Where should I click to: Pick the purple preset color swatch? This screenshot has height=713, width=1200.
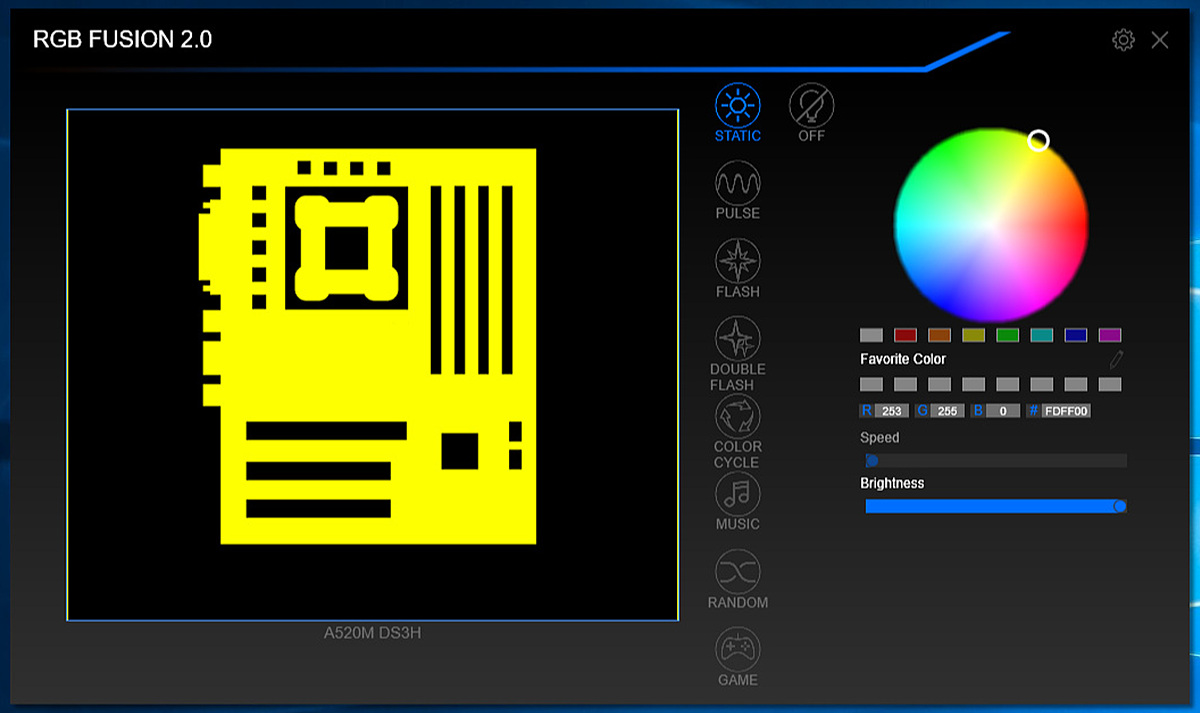[x=1110, y=335]
